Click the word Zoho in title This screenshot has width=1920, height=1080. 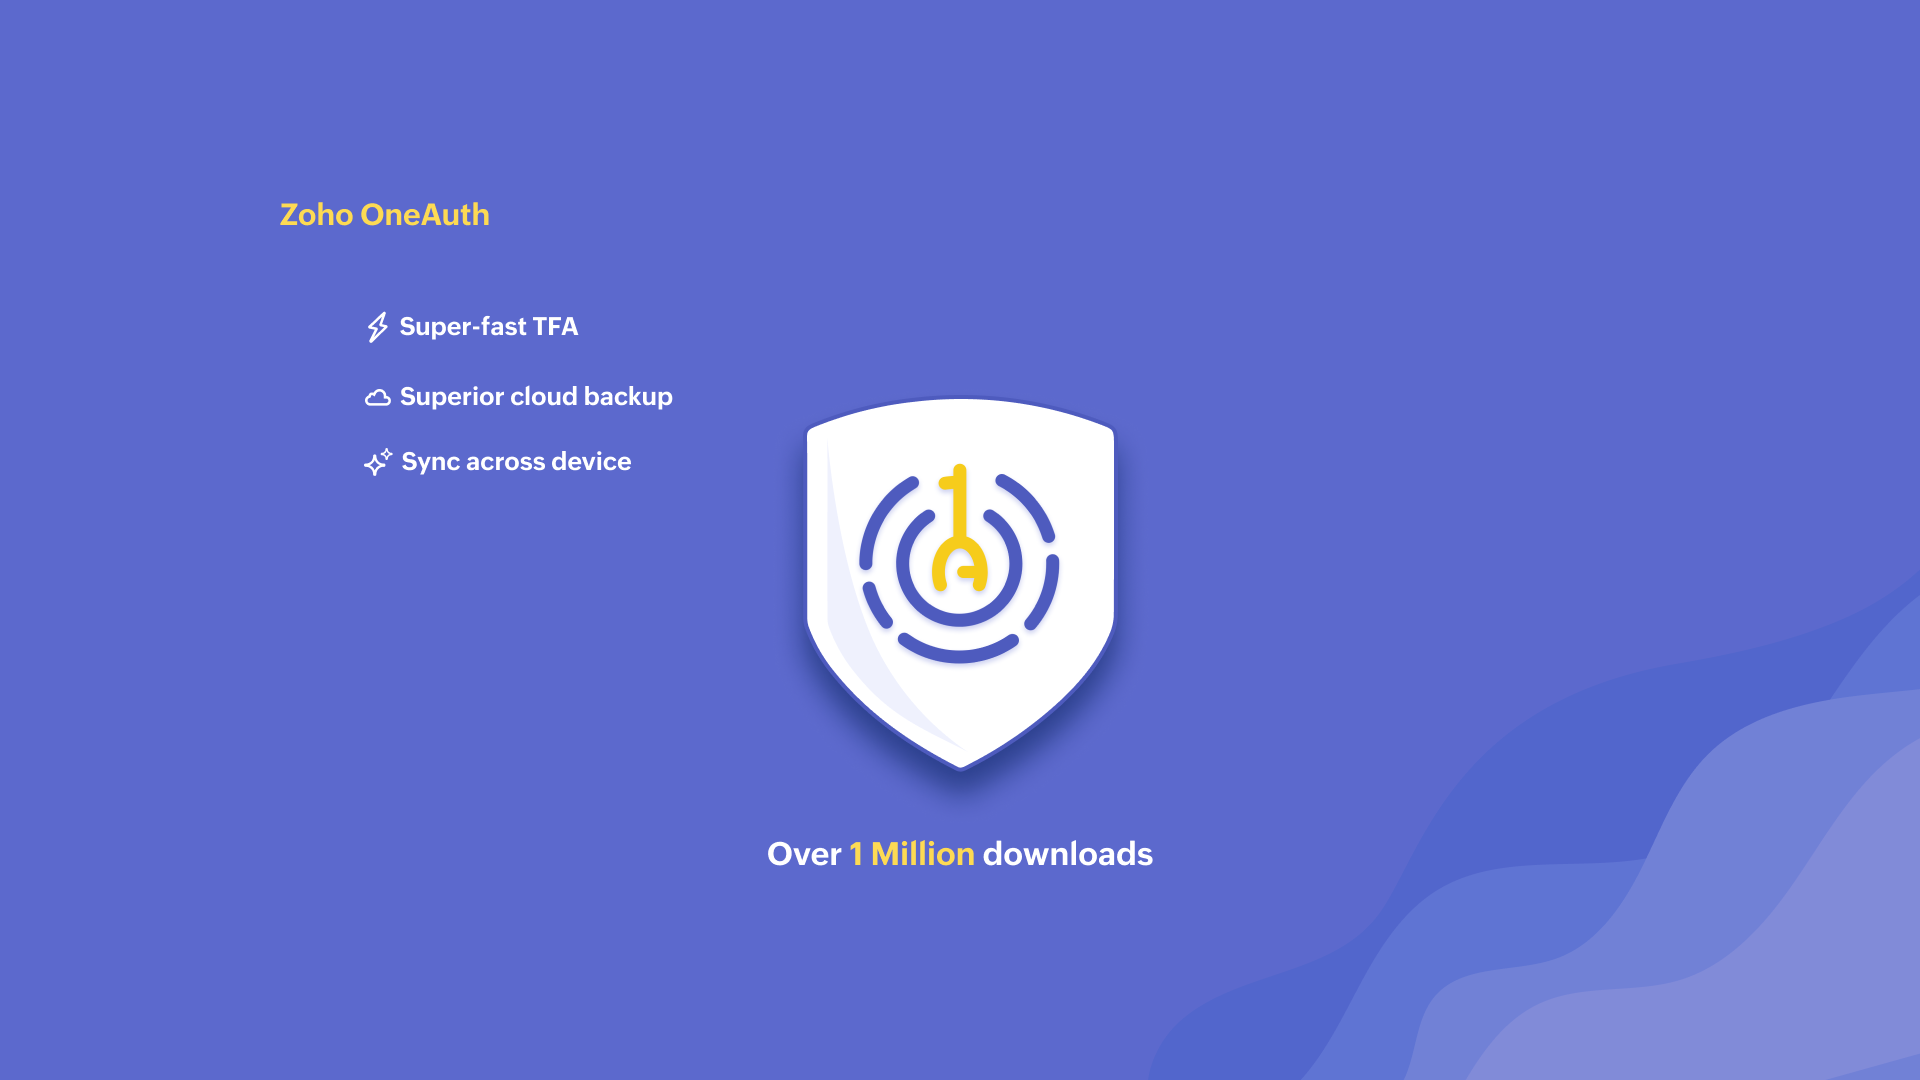click(x=316, y=215)
